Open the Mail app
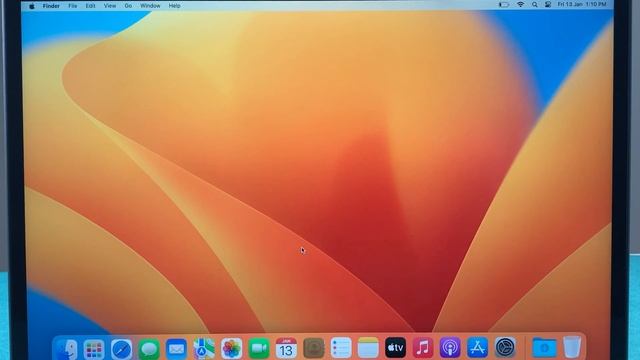The width and height of the screenshot is (640, 360). pos(176,349)
